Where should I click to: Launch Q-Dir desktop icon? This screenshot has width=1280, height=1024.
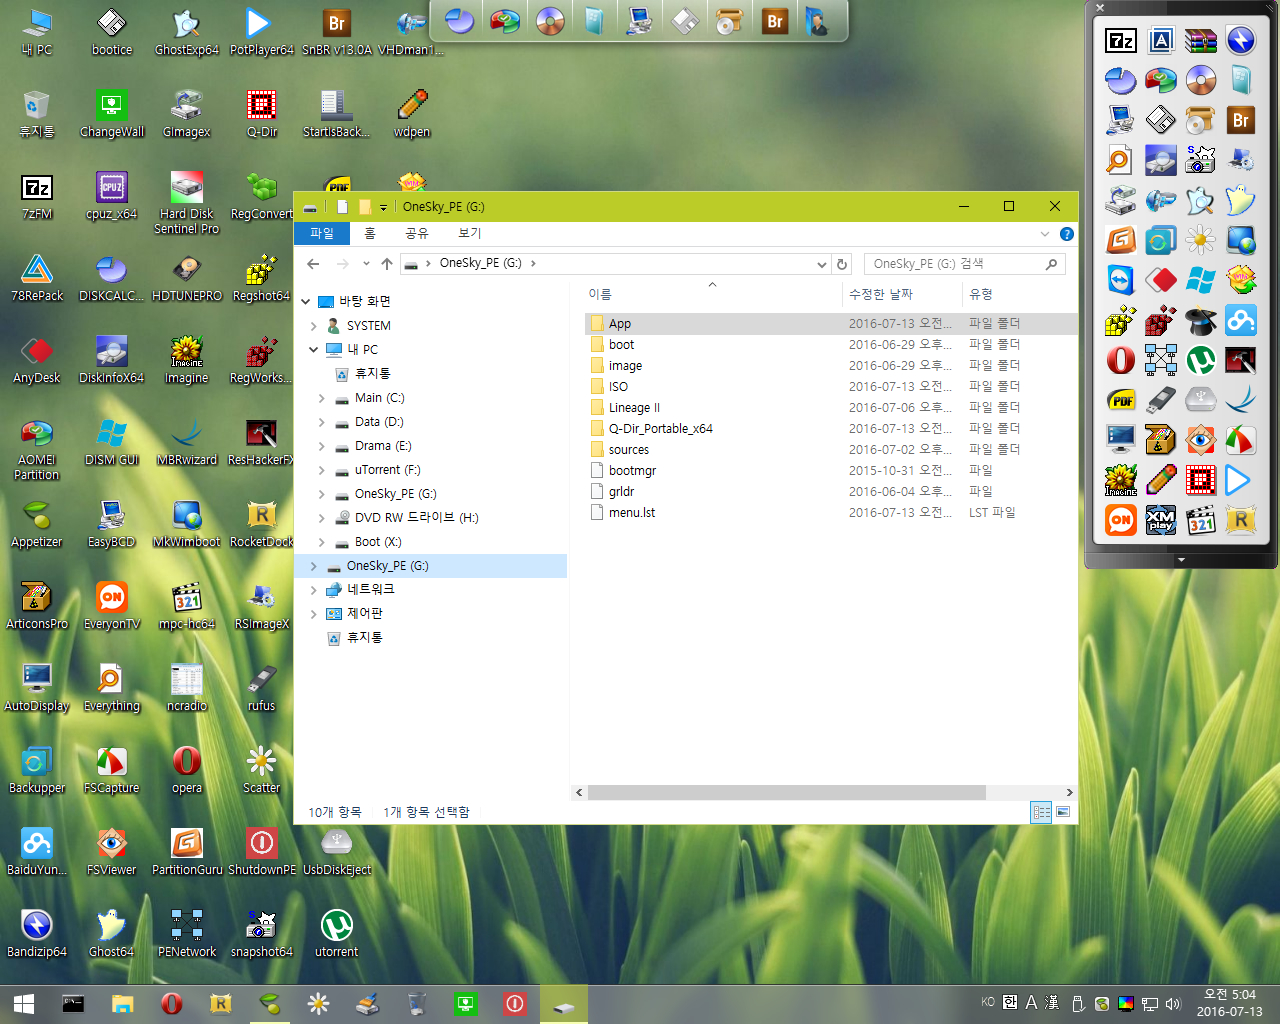click(262, 114)
